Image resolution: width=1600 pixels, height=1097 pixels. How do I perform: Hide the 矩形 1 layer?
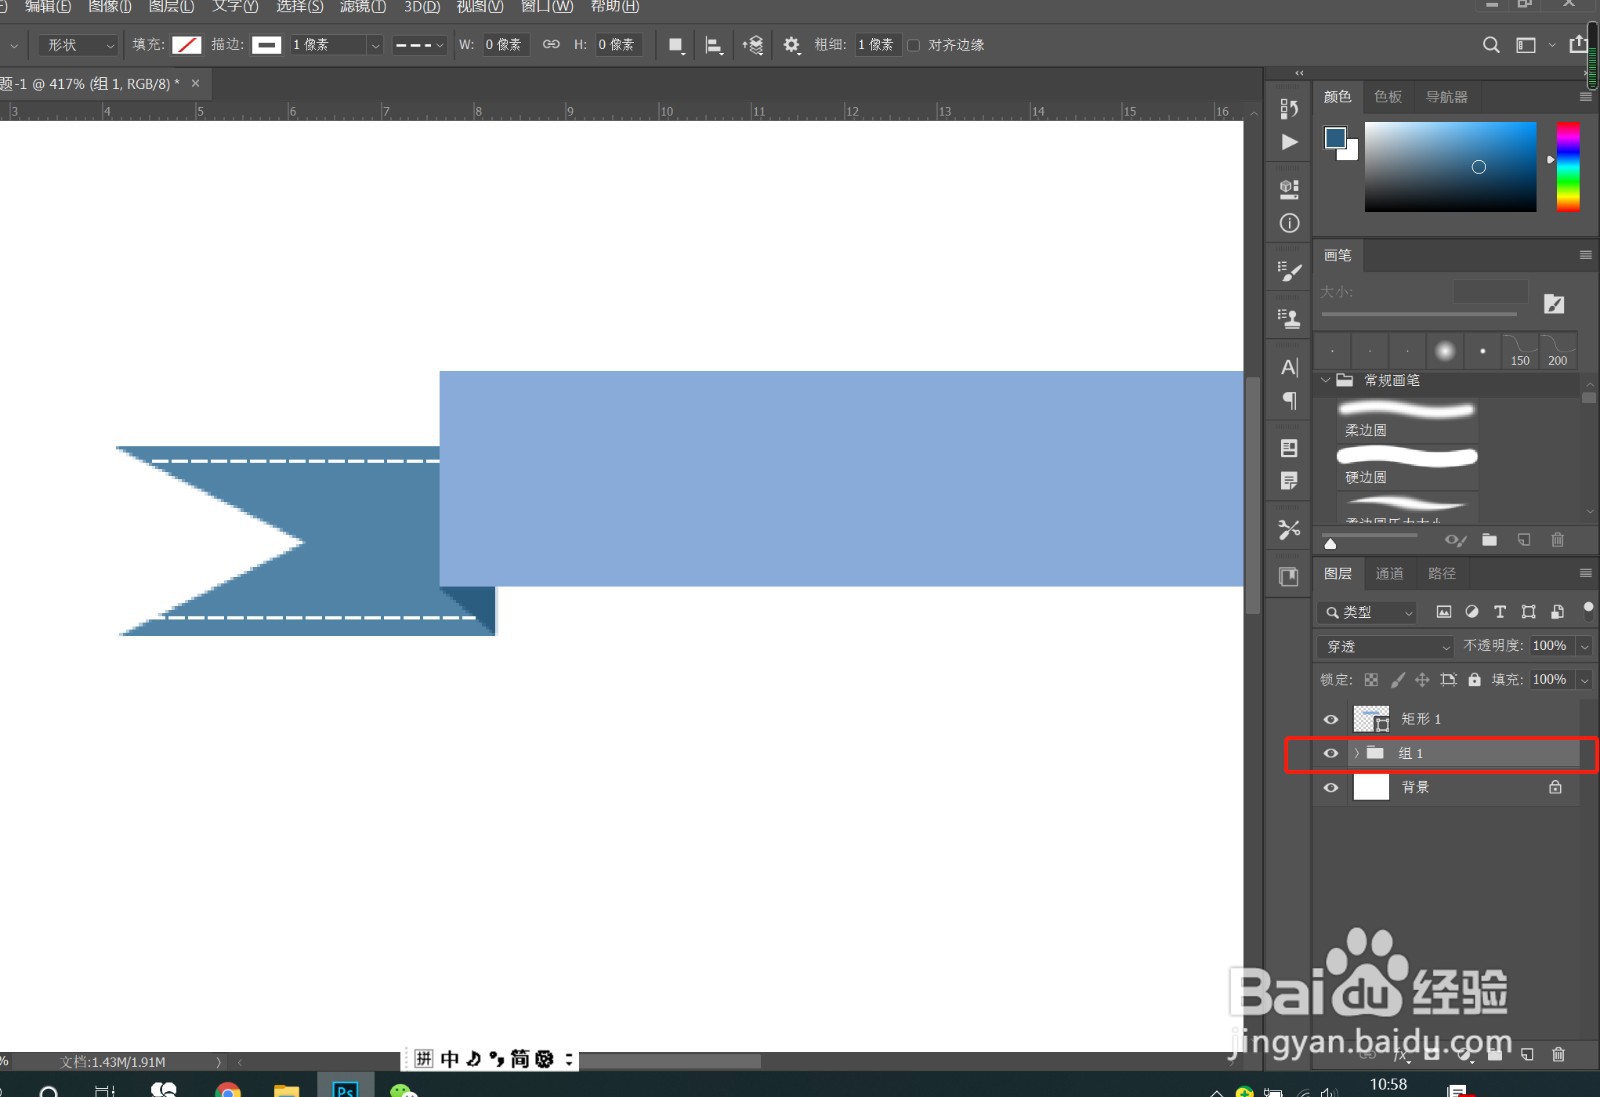pyautogui.click(x=1330, y=719)
